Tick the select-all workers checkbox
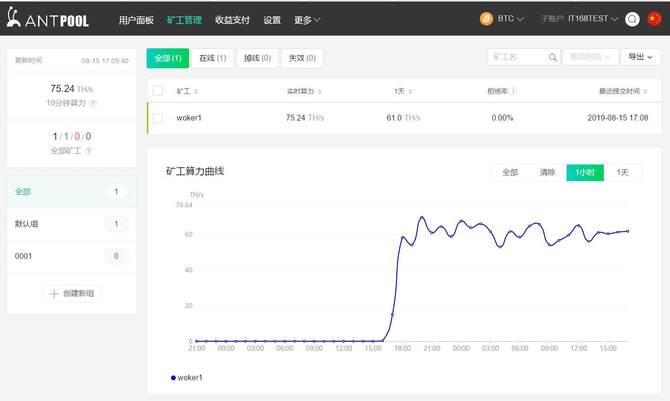Viewport: 670px width, 401px height. tap(158, 91)
